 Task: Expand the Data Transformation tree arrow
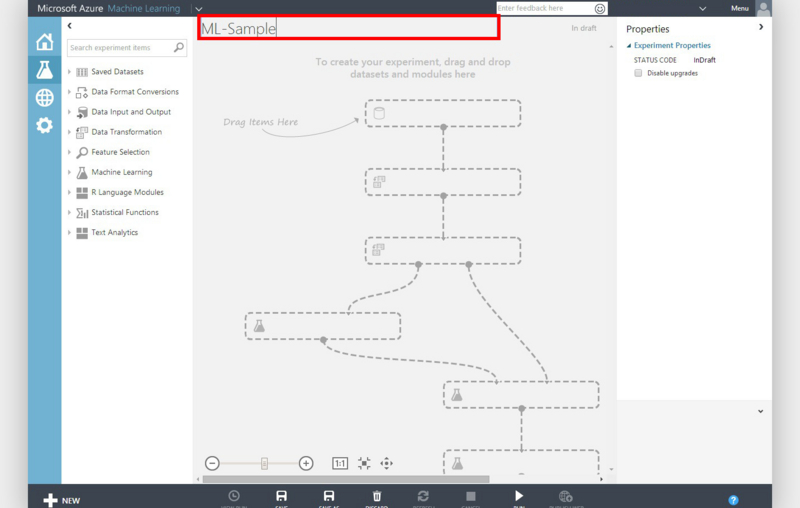69,132
